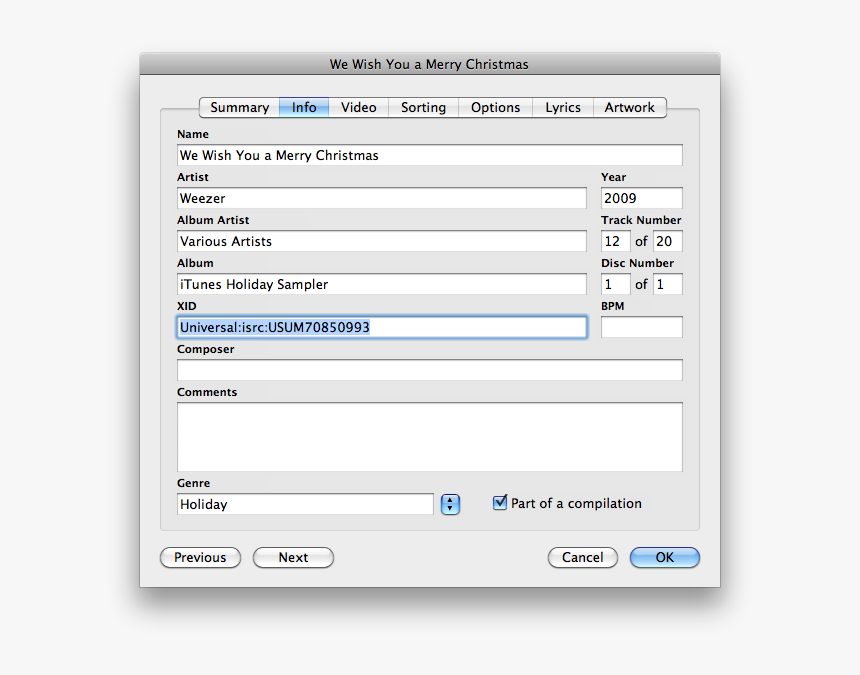Open the Genre selection stepper
Image resolution: width=860 pixels, height=675 pixels.
pos(449,504)
